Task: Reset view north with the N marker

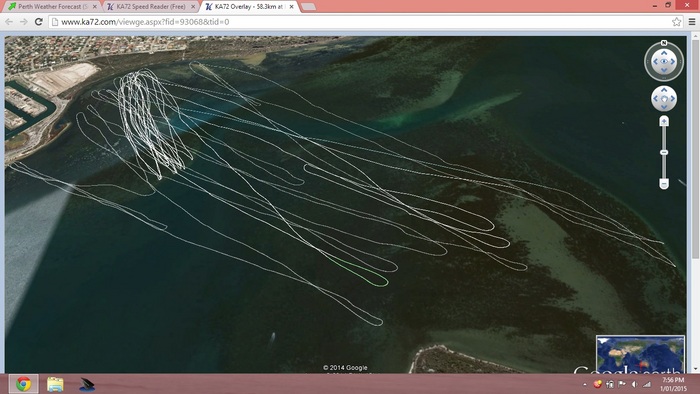Action: pos(664,43)
